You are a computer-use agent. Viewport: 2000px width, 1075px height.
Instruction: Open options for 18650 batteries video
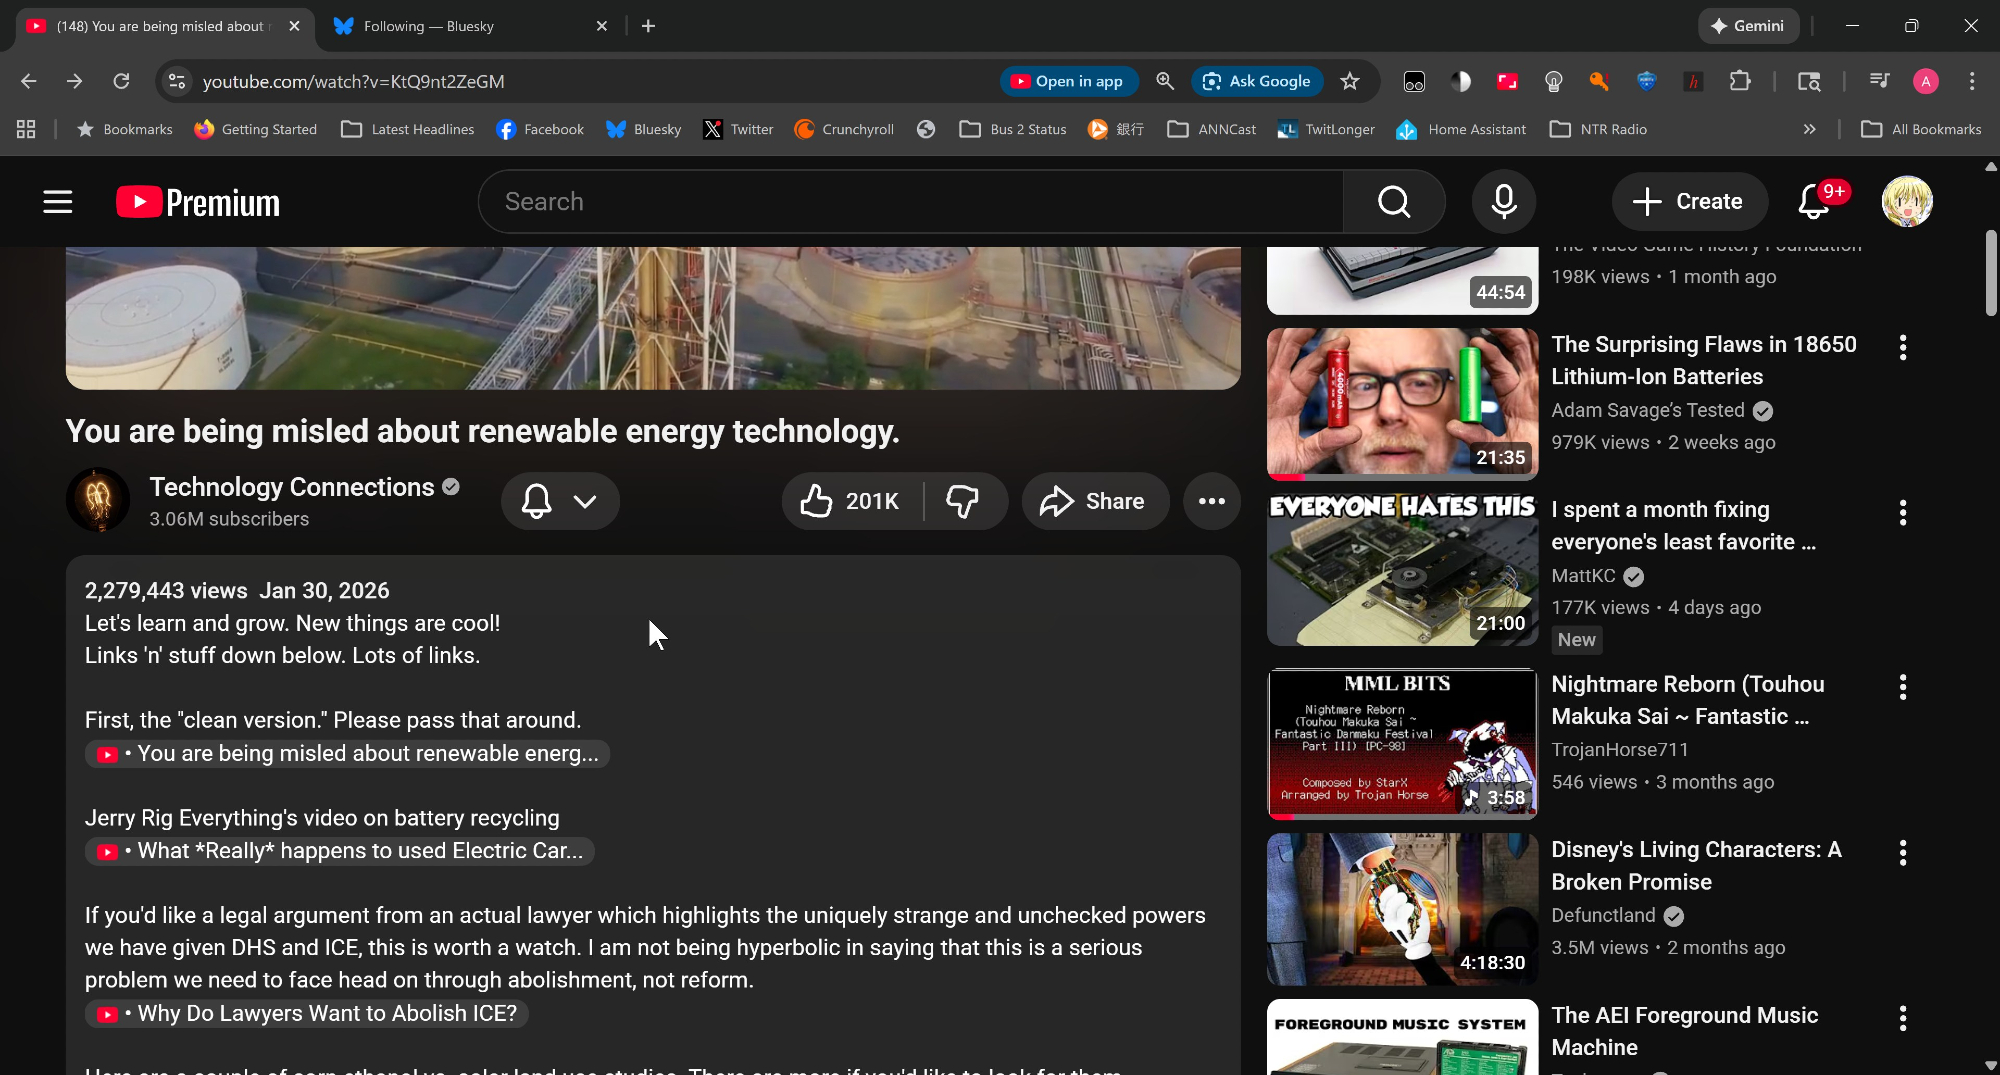1903,347
